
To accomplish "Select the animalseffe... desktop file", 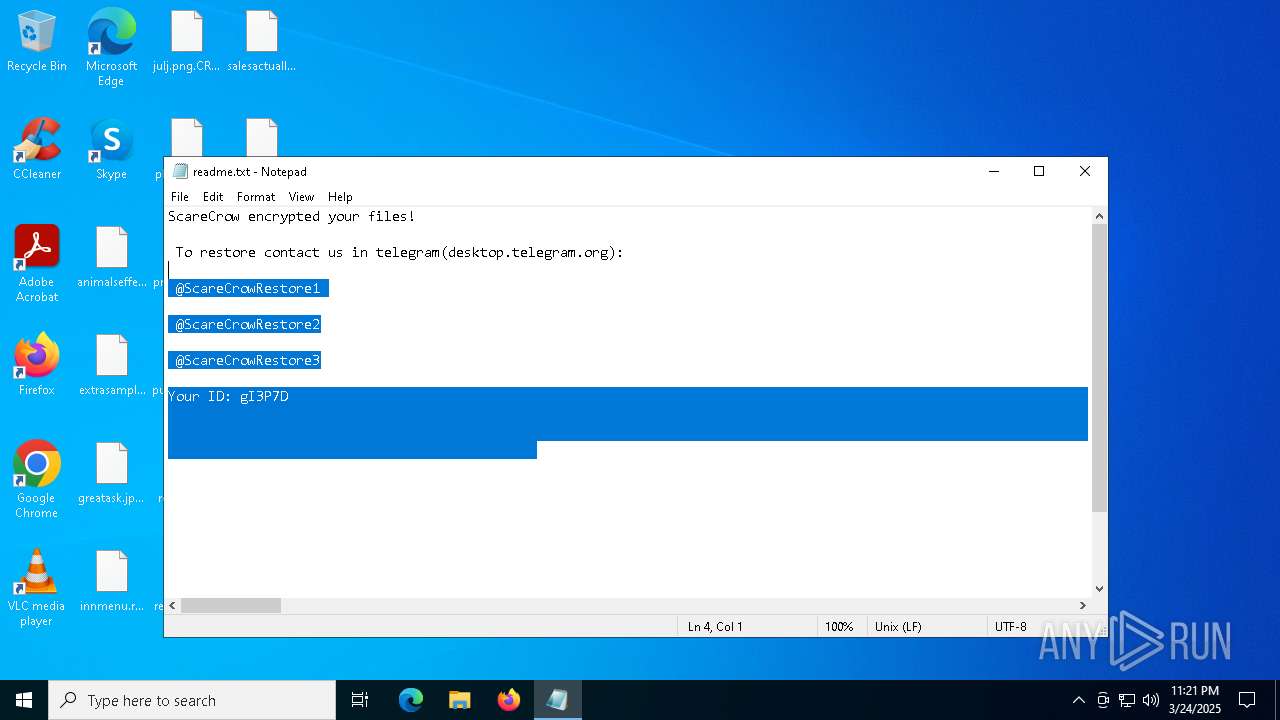I will (x=111, y=257).
